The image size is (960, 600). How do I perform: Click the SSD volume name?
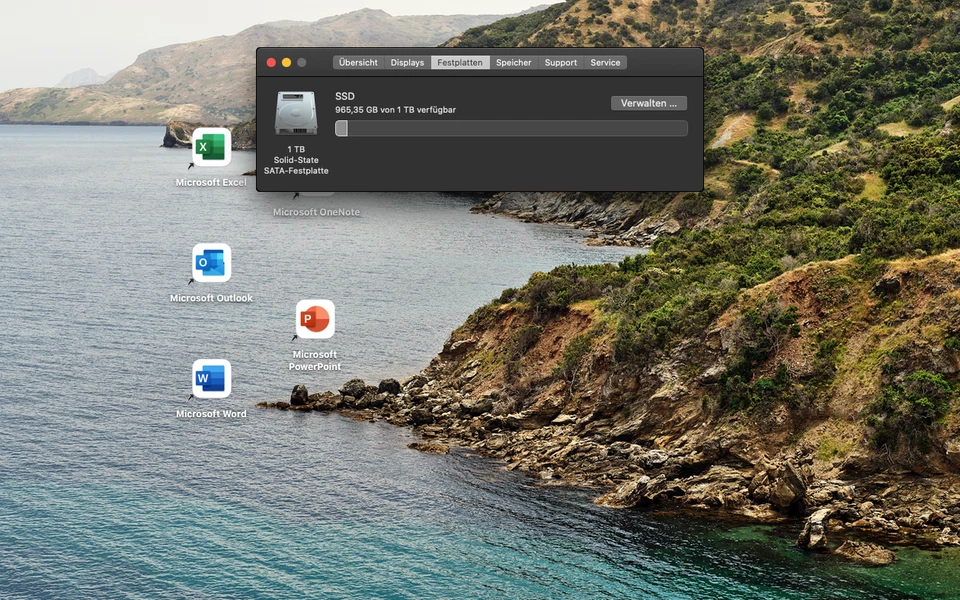[x=345, y=96]
